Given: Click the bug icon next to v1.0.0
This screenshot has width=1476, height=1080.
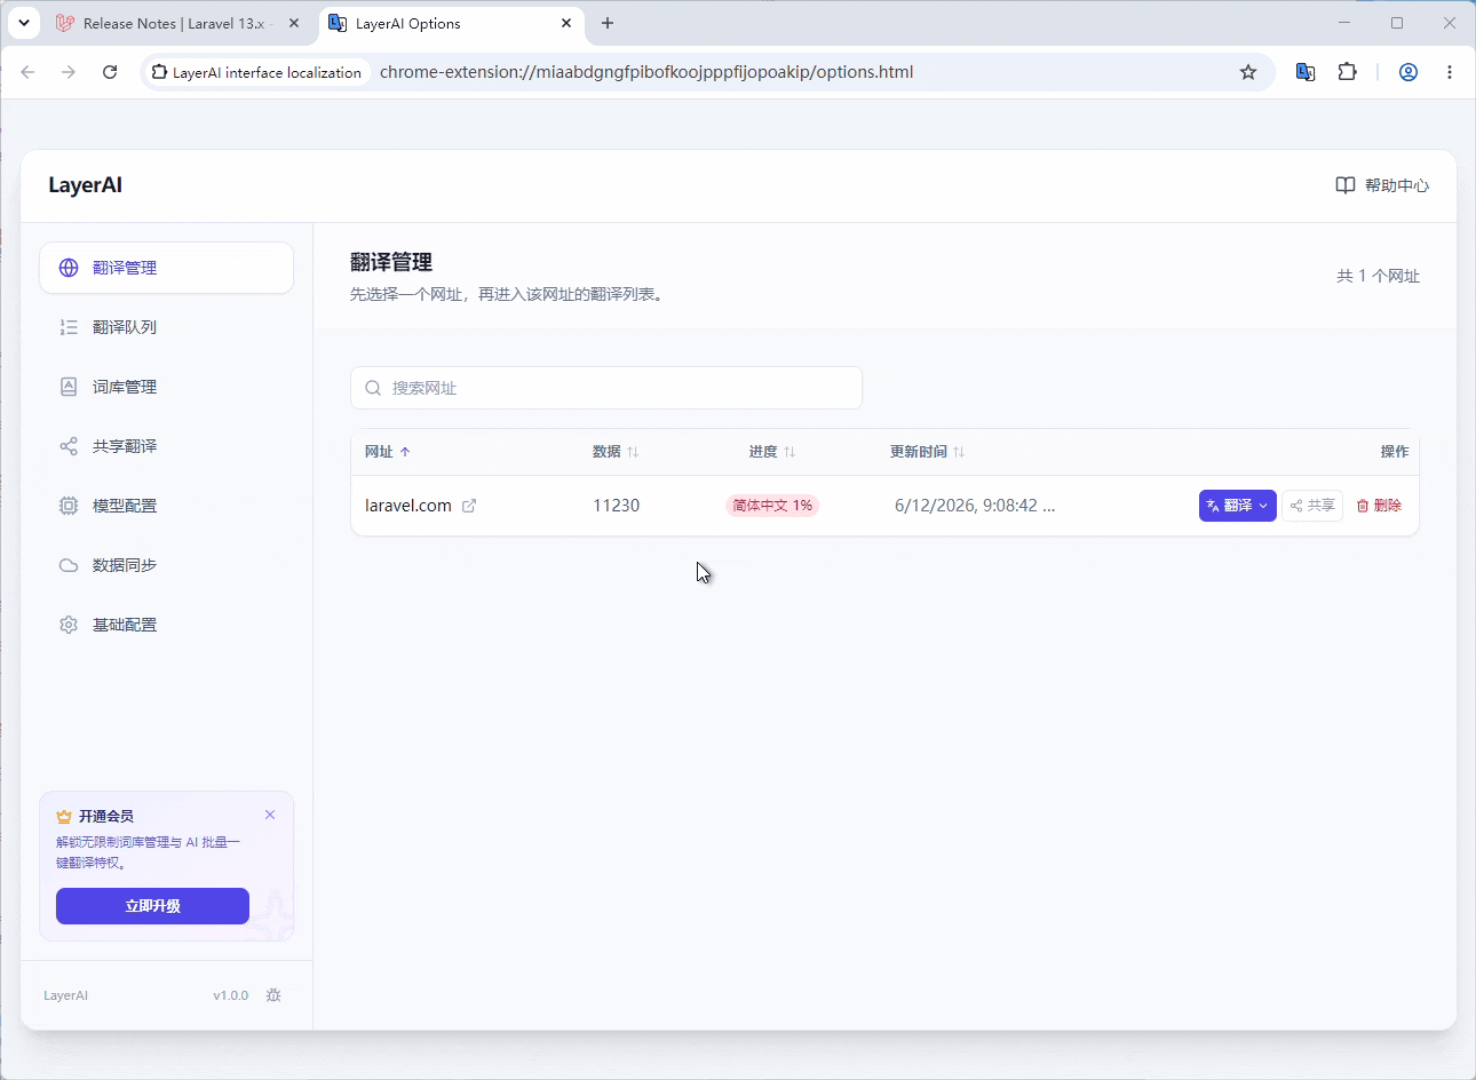Looking at the screenshot, I should 273,995.
